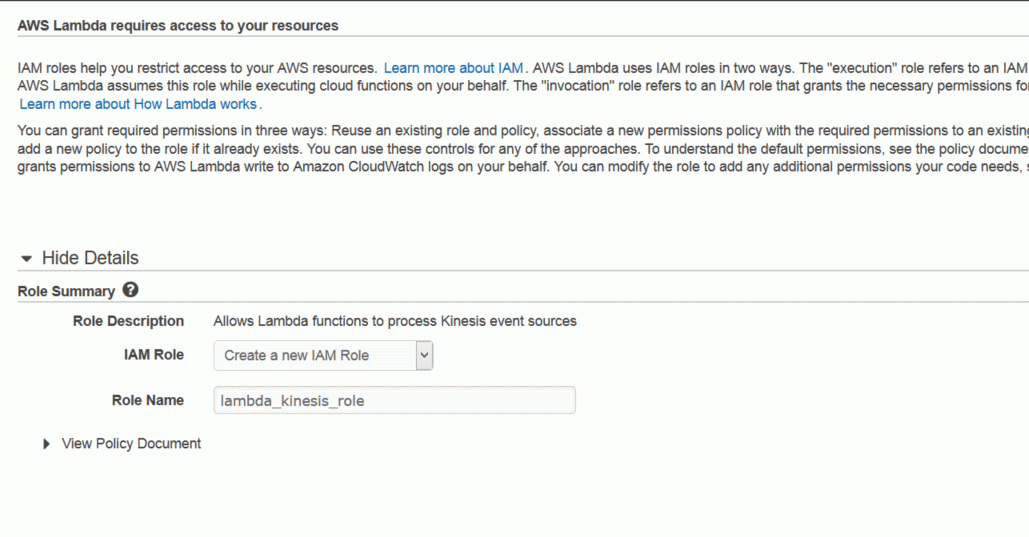This screenshot has width=1029, height=537.
Task: Click the 'Role Summary' section heading
Action: [x=66, y=291]
